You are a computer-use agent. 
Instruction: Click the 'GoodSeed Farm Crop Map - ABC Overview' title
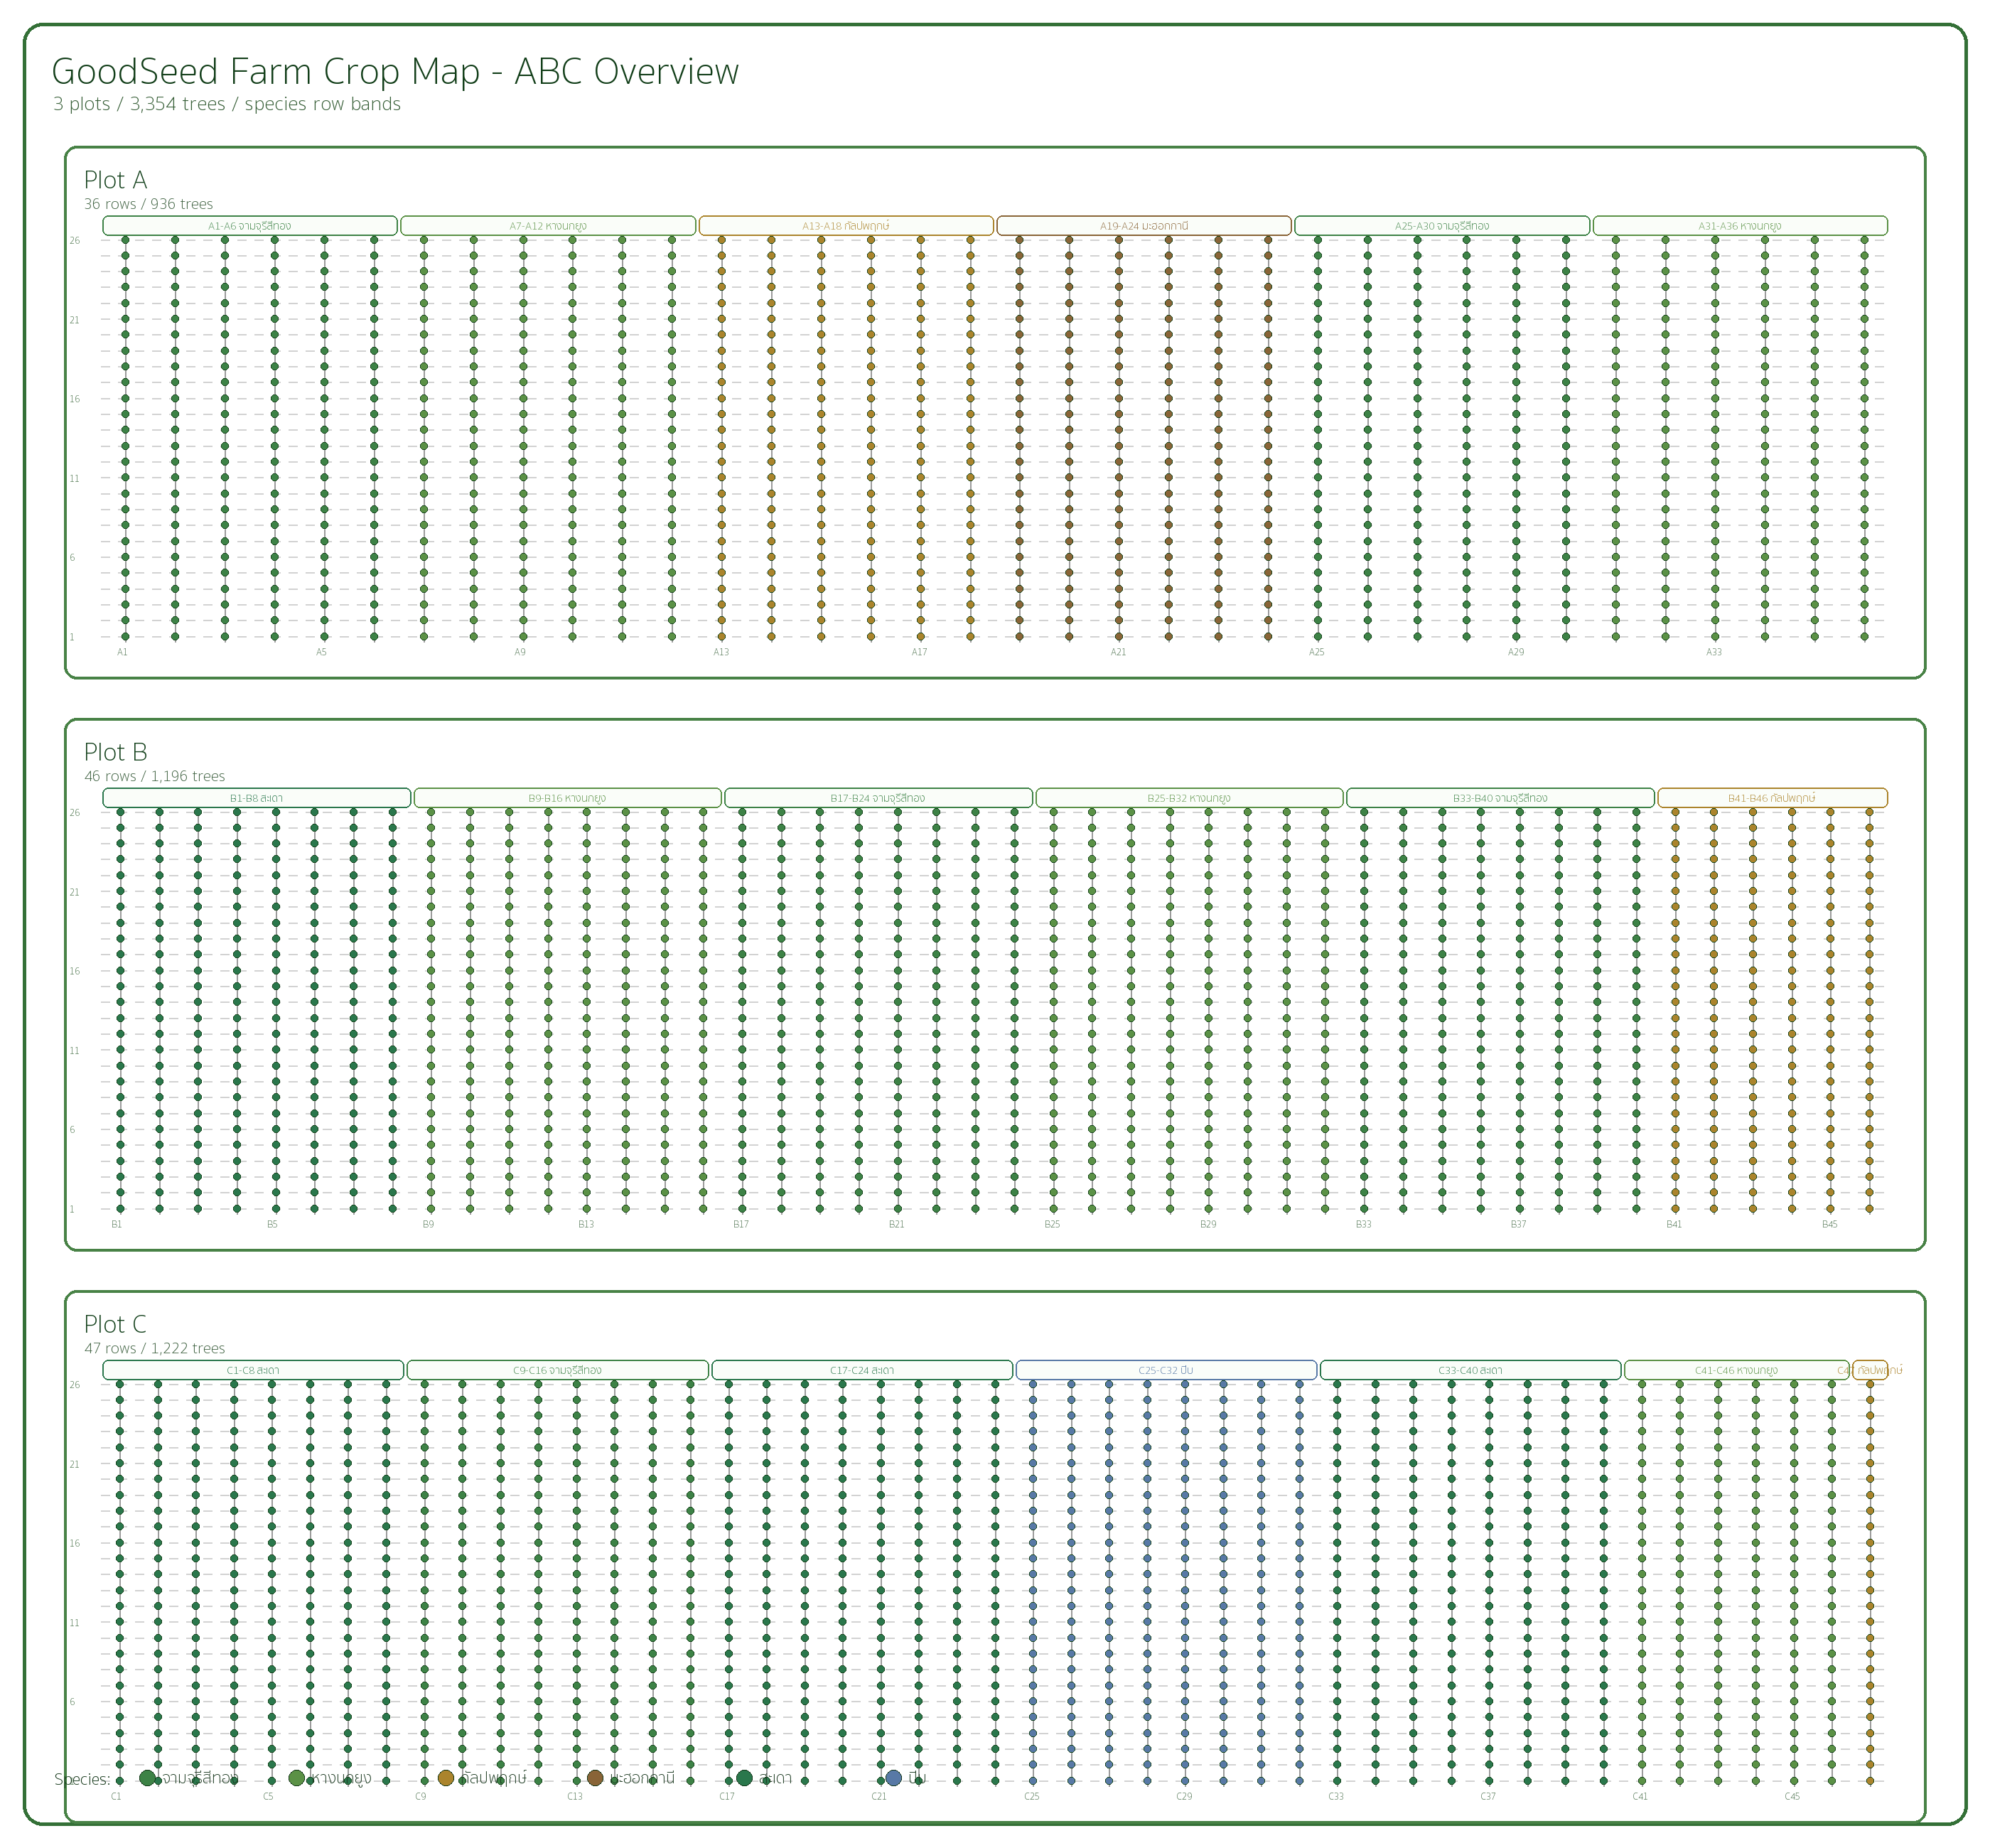coord(395,72)
